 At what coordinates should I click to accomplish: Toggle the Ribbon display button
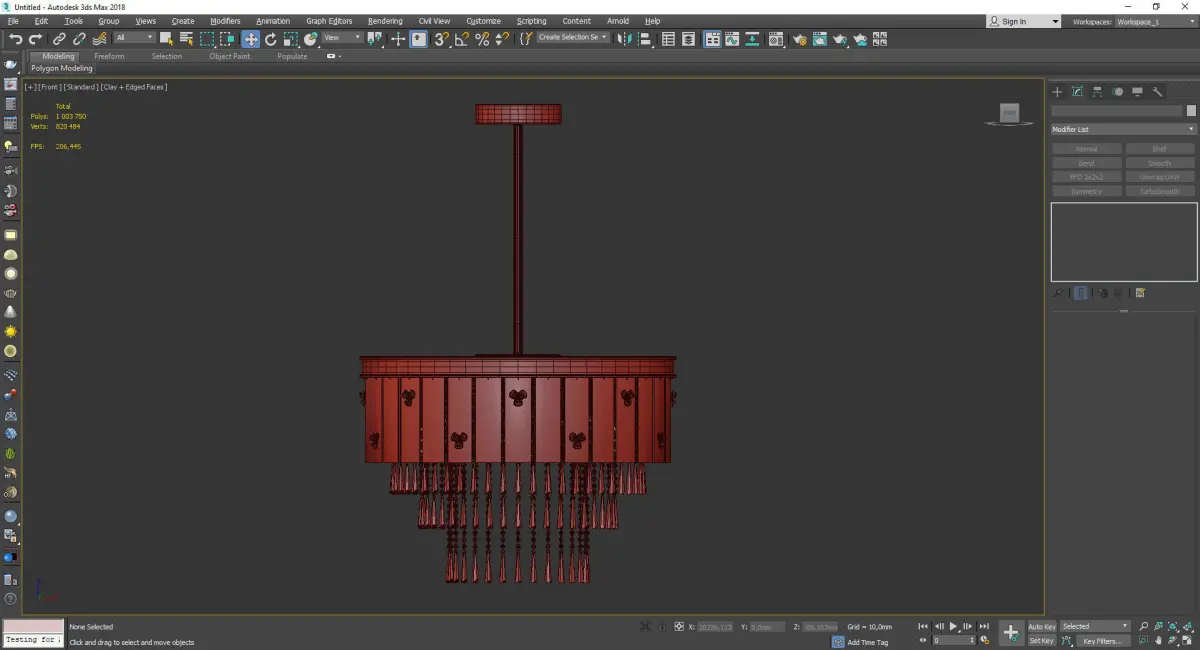click(x=713, y=39)
